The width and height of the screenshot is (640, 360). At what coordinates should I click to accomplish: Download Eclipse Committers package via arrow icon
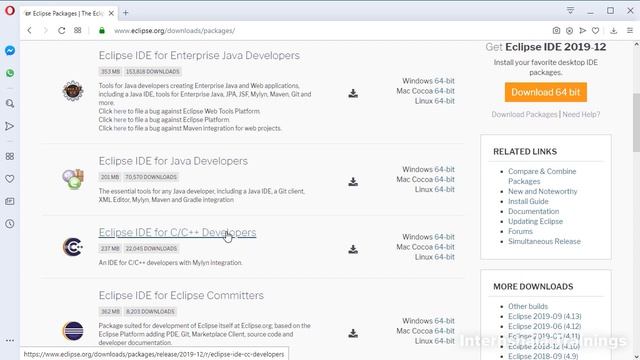point(353,333)
